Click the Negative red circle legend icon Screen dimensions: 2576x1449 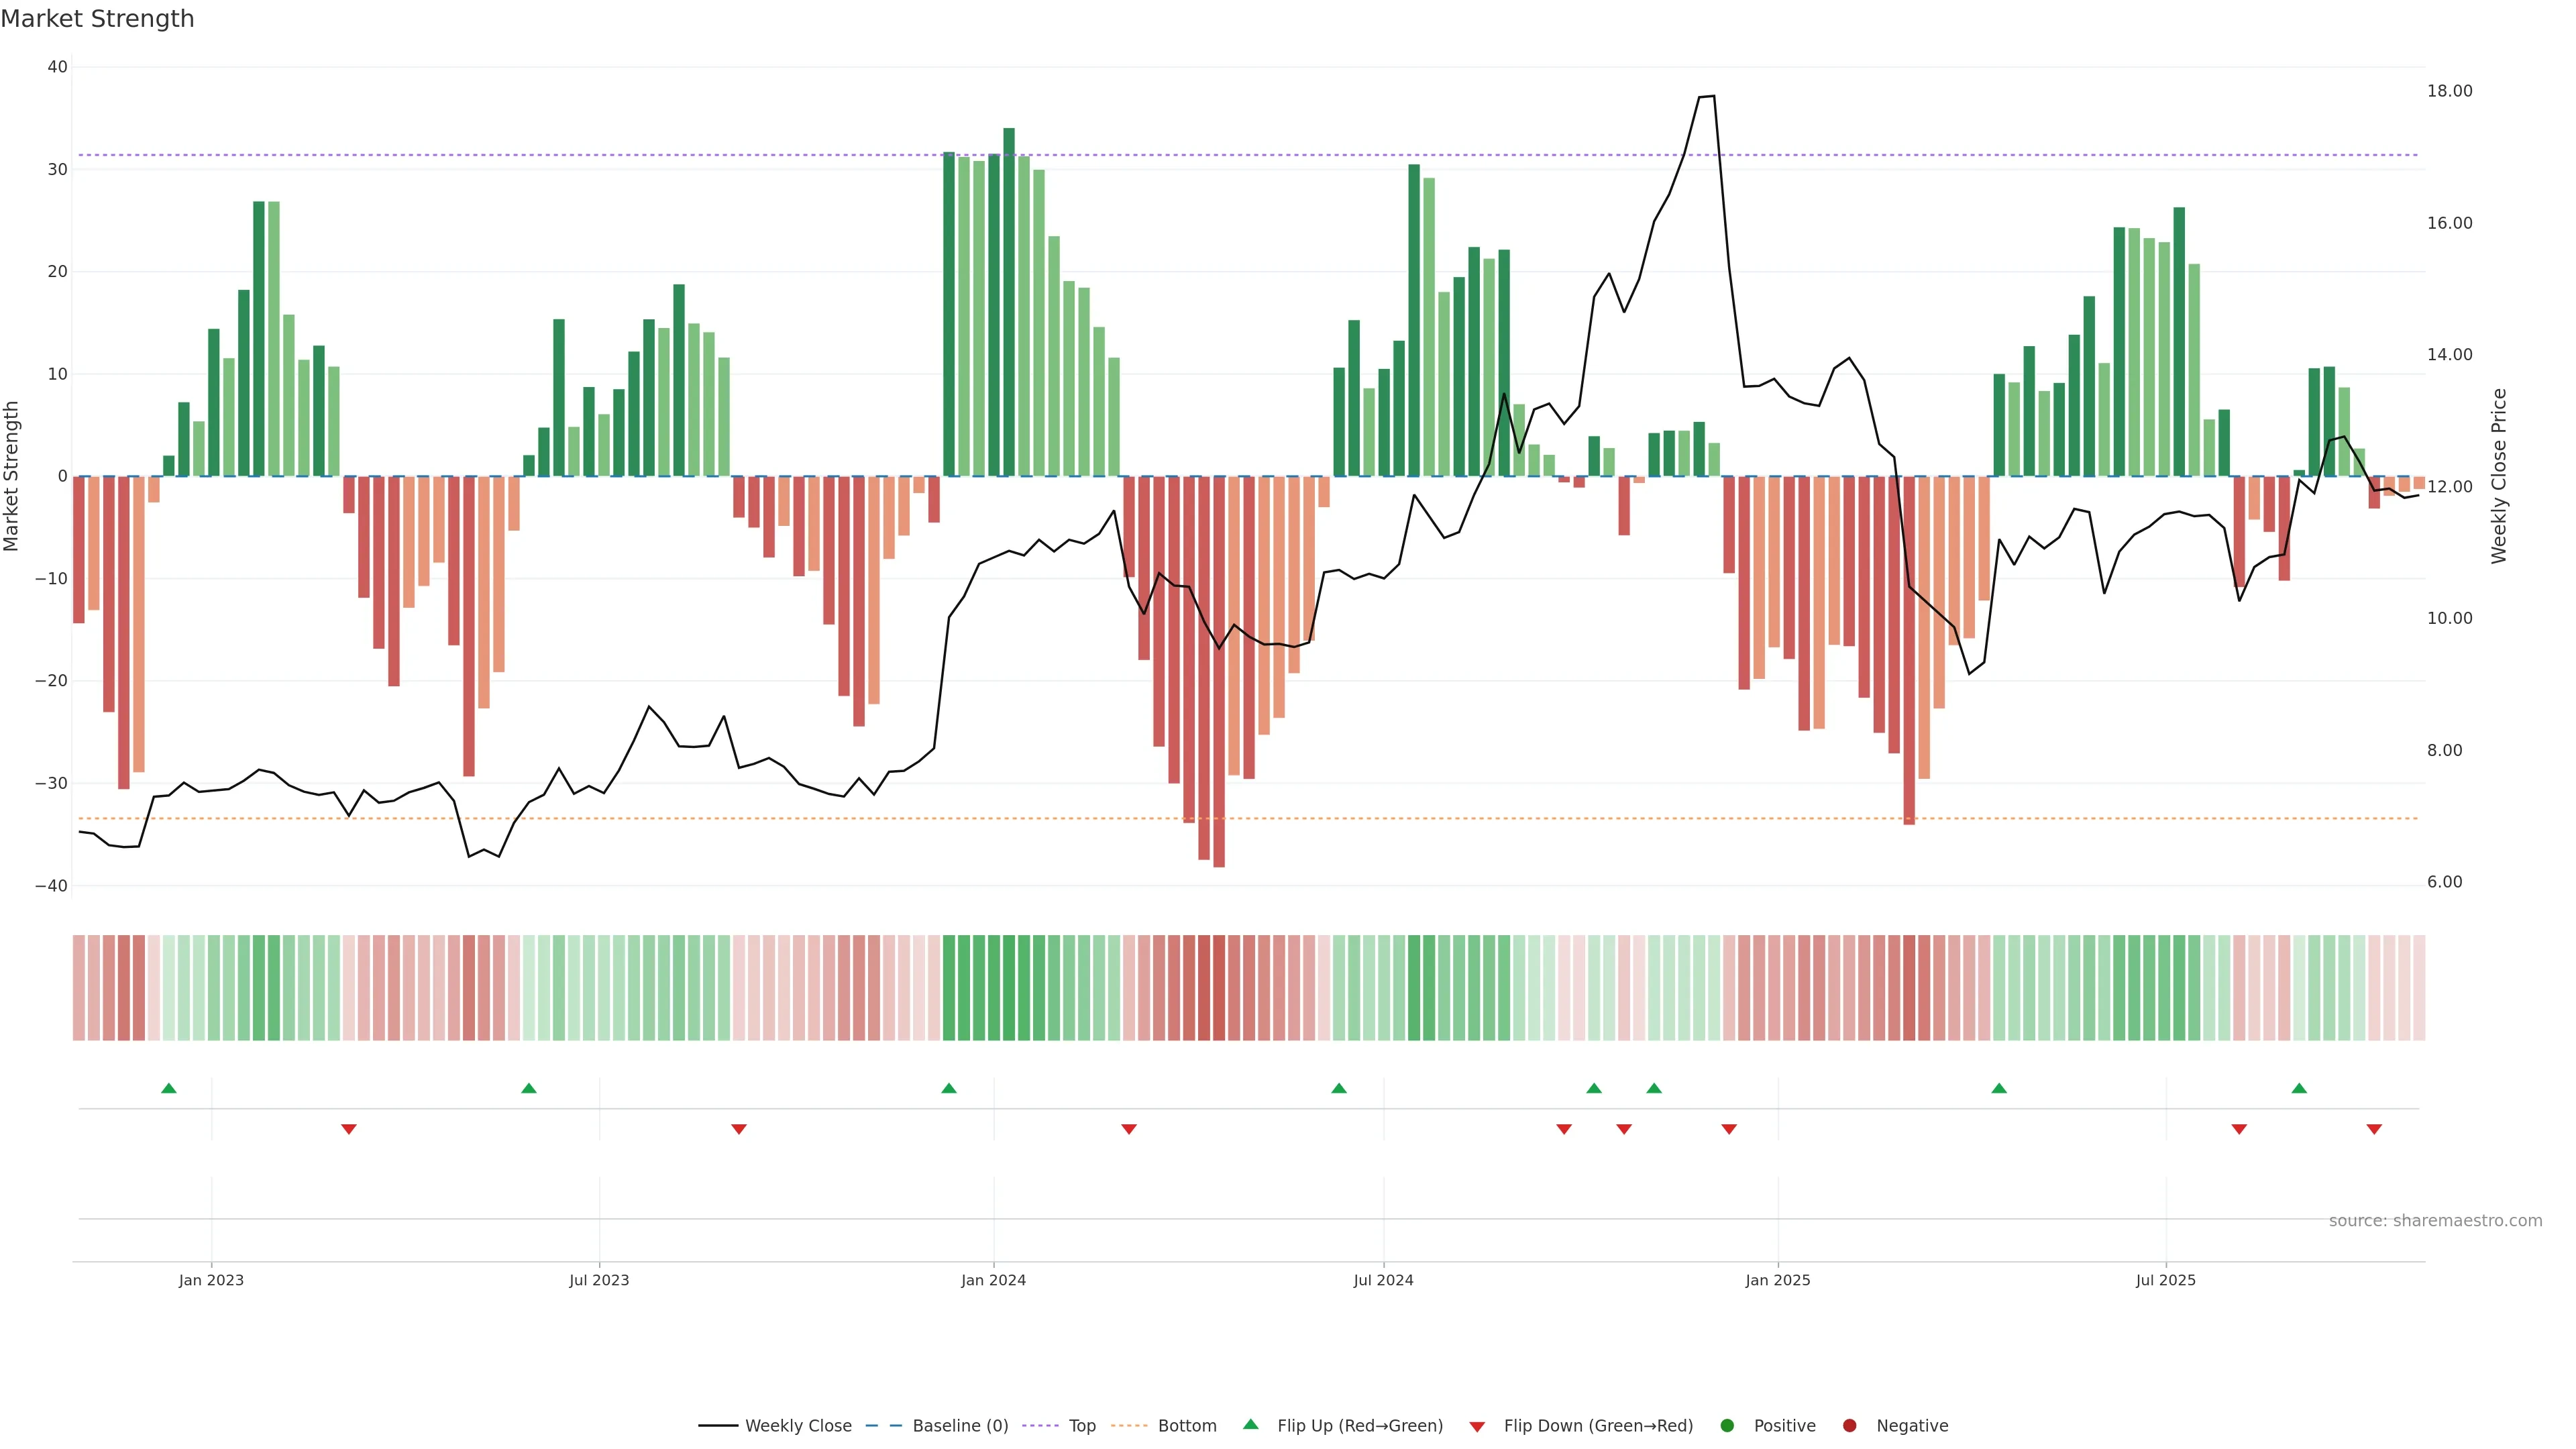click(1849, 1426)
